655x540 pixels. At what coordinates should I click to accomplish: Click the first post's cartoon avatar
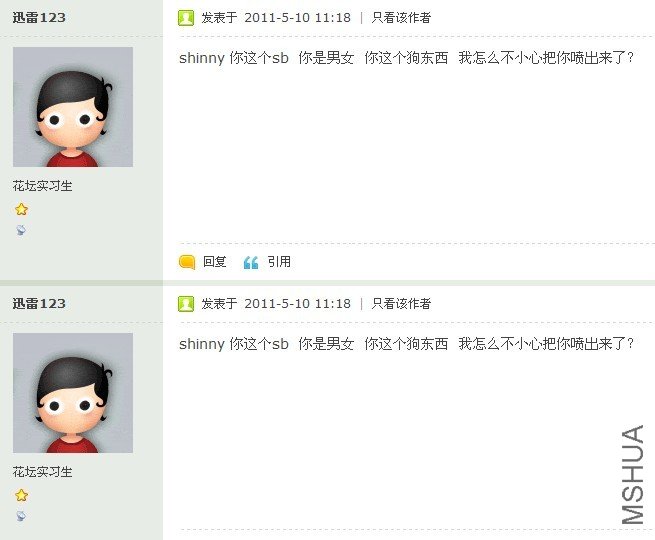tap(73, 107)
